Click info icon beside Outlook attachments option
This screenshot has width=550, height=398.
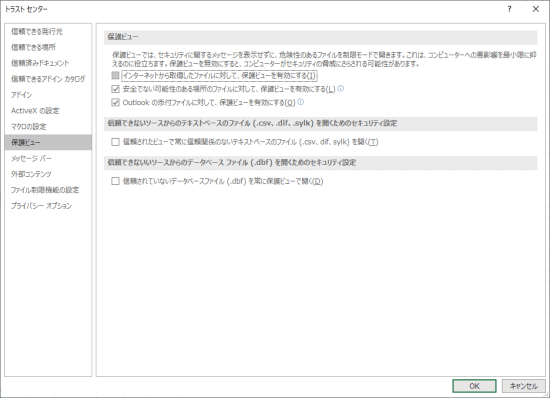tap(301, 102)
